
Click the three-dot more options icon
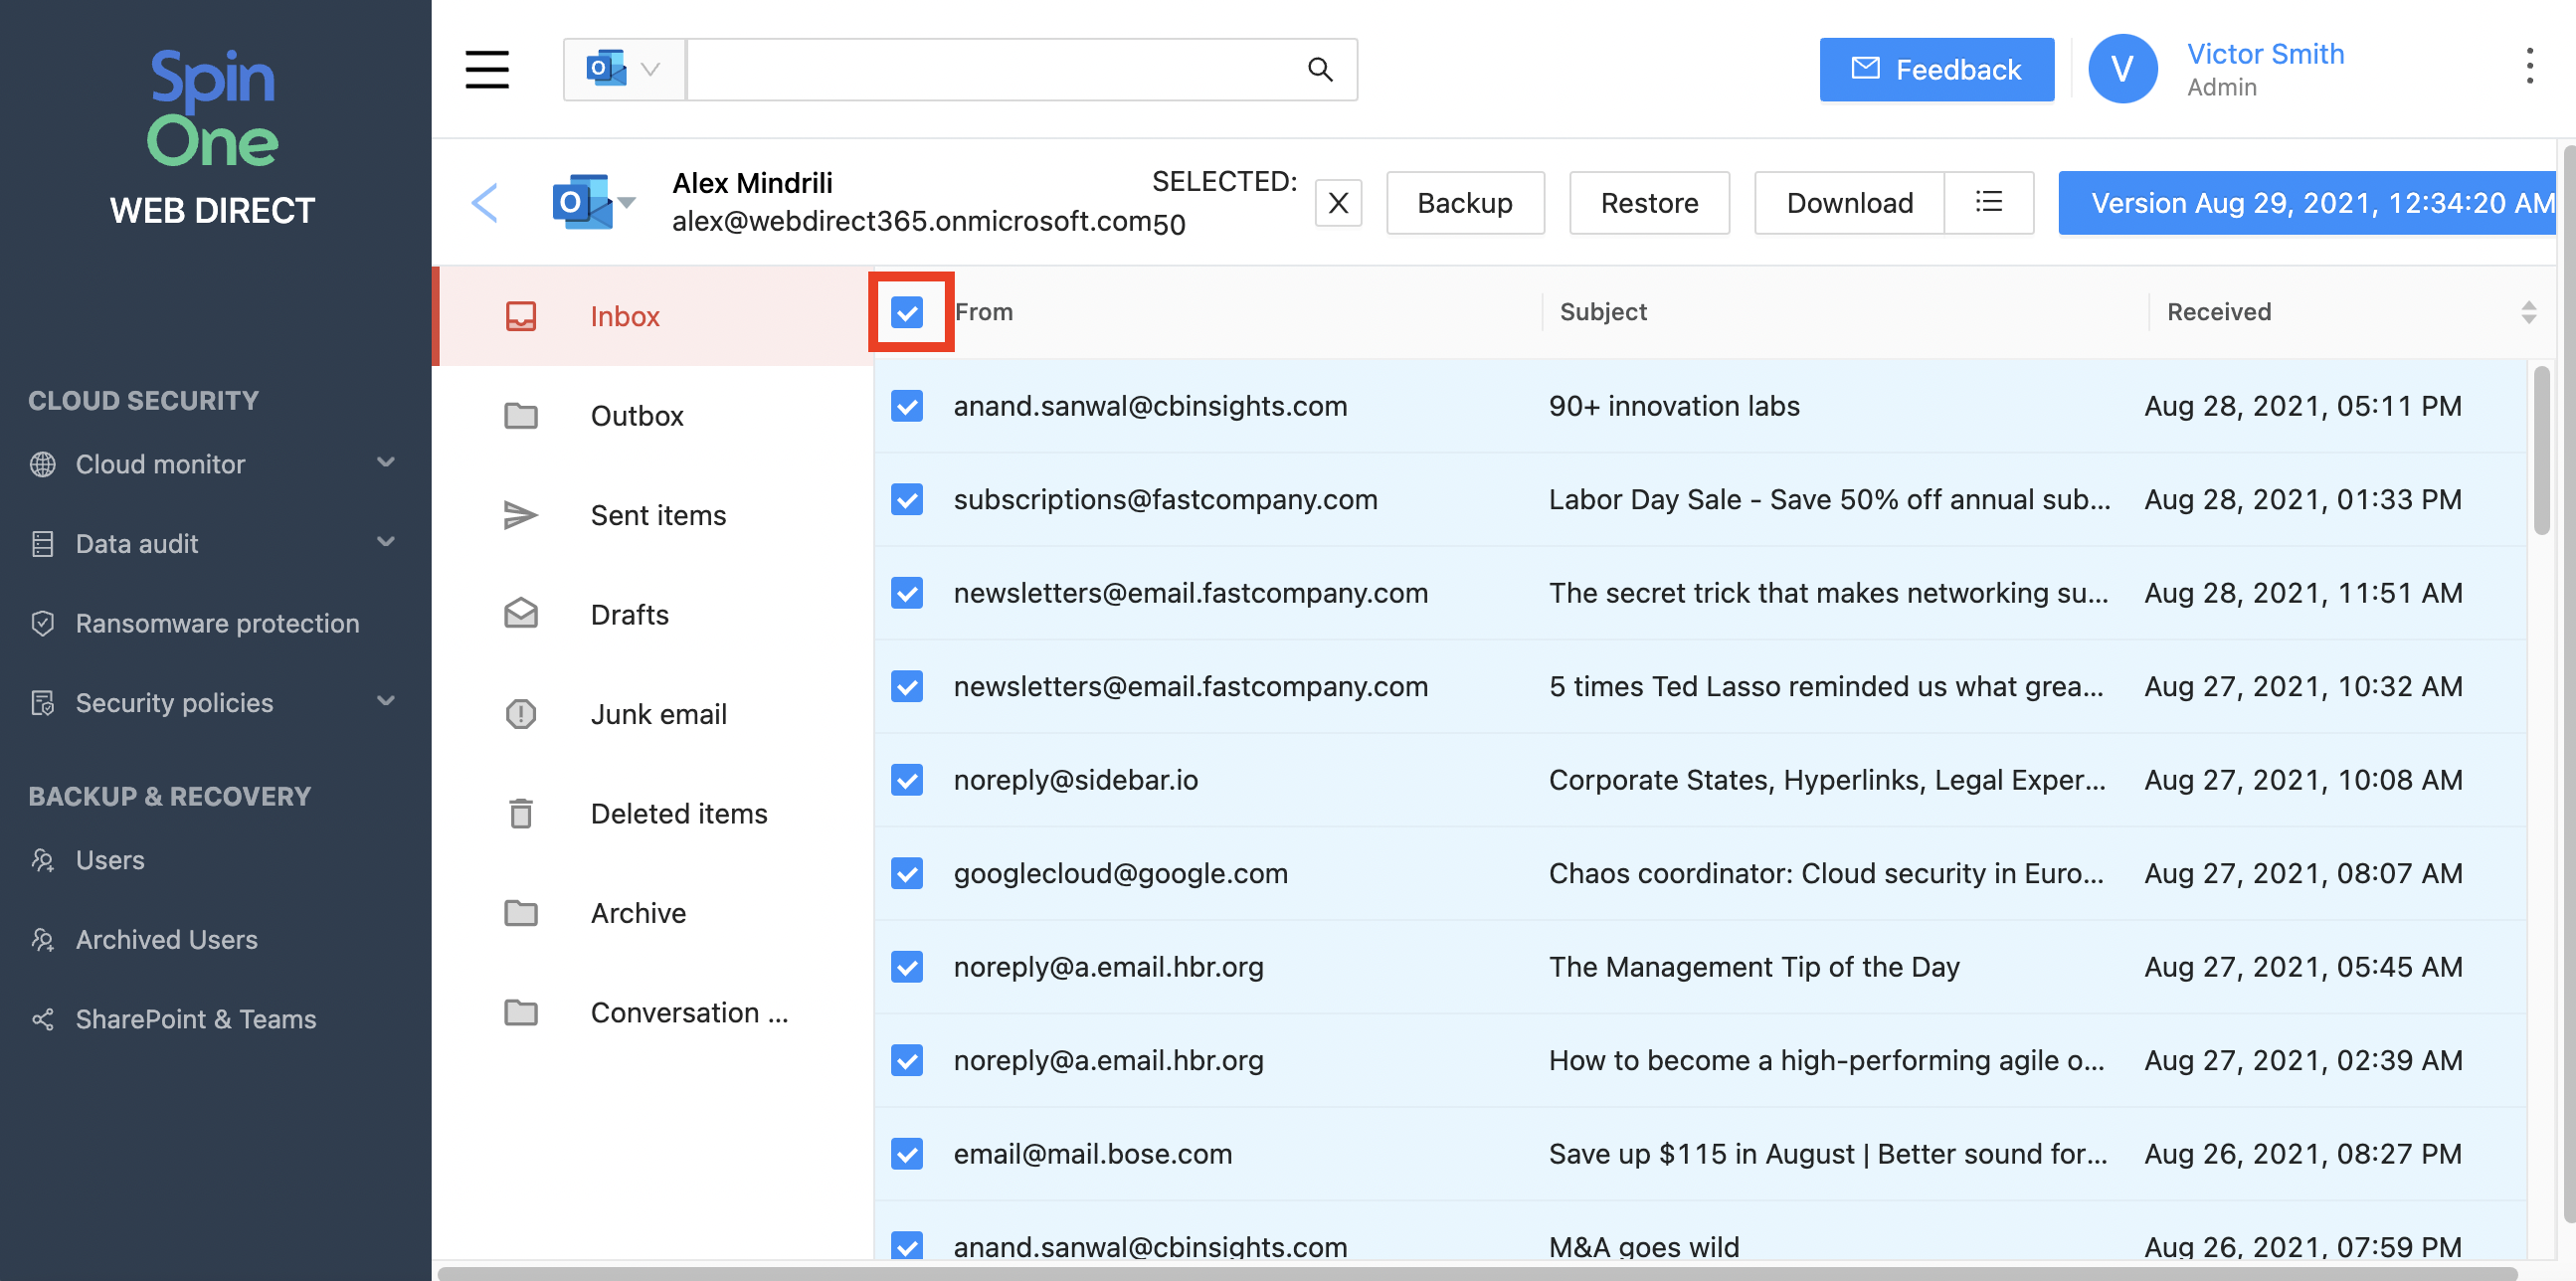(2529, 66)
